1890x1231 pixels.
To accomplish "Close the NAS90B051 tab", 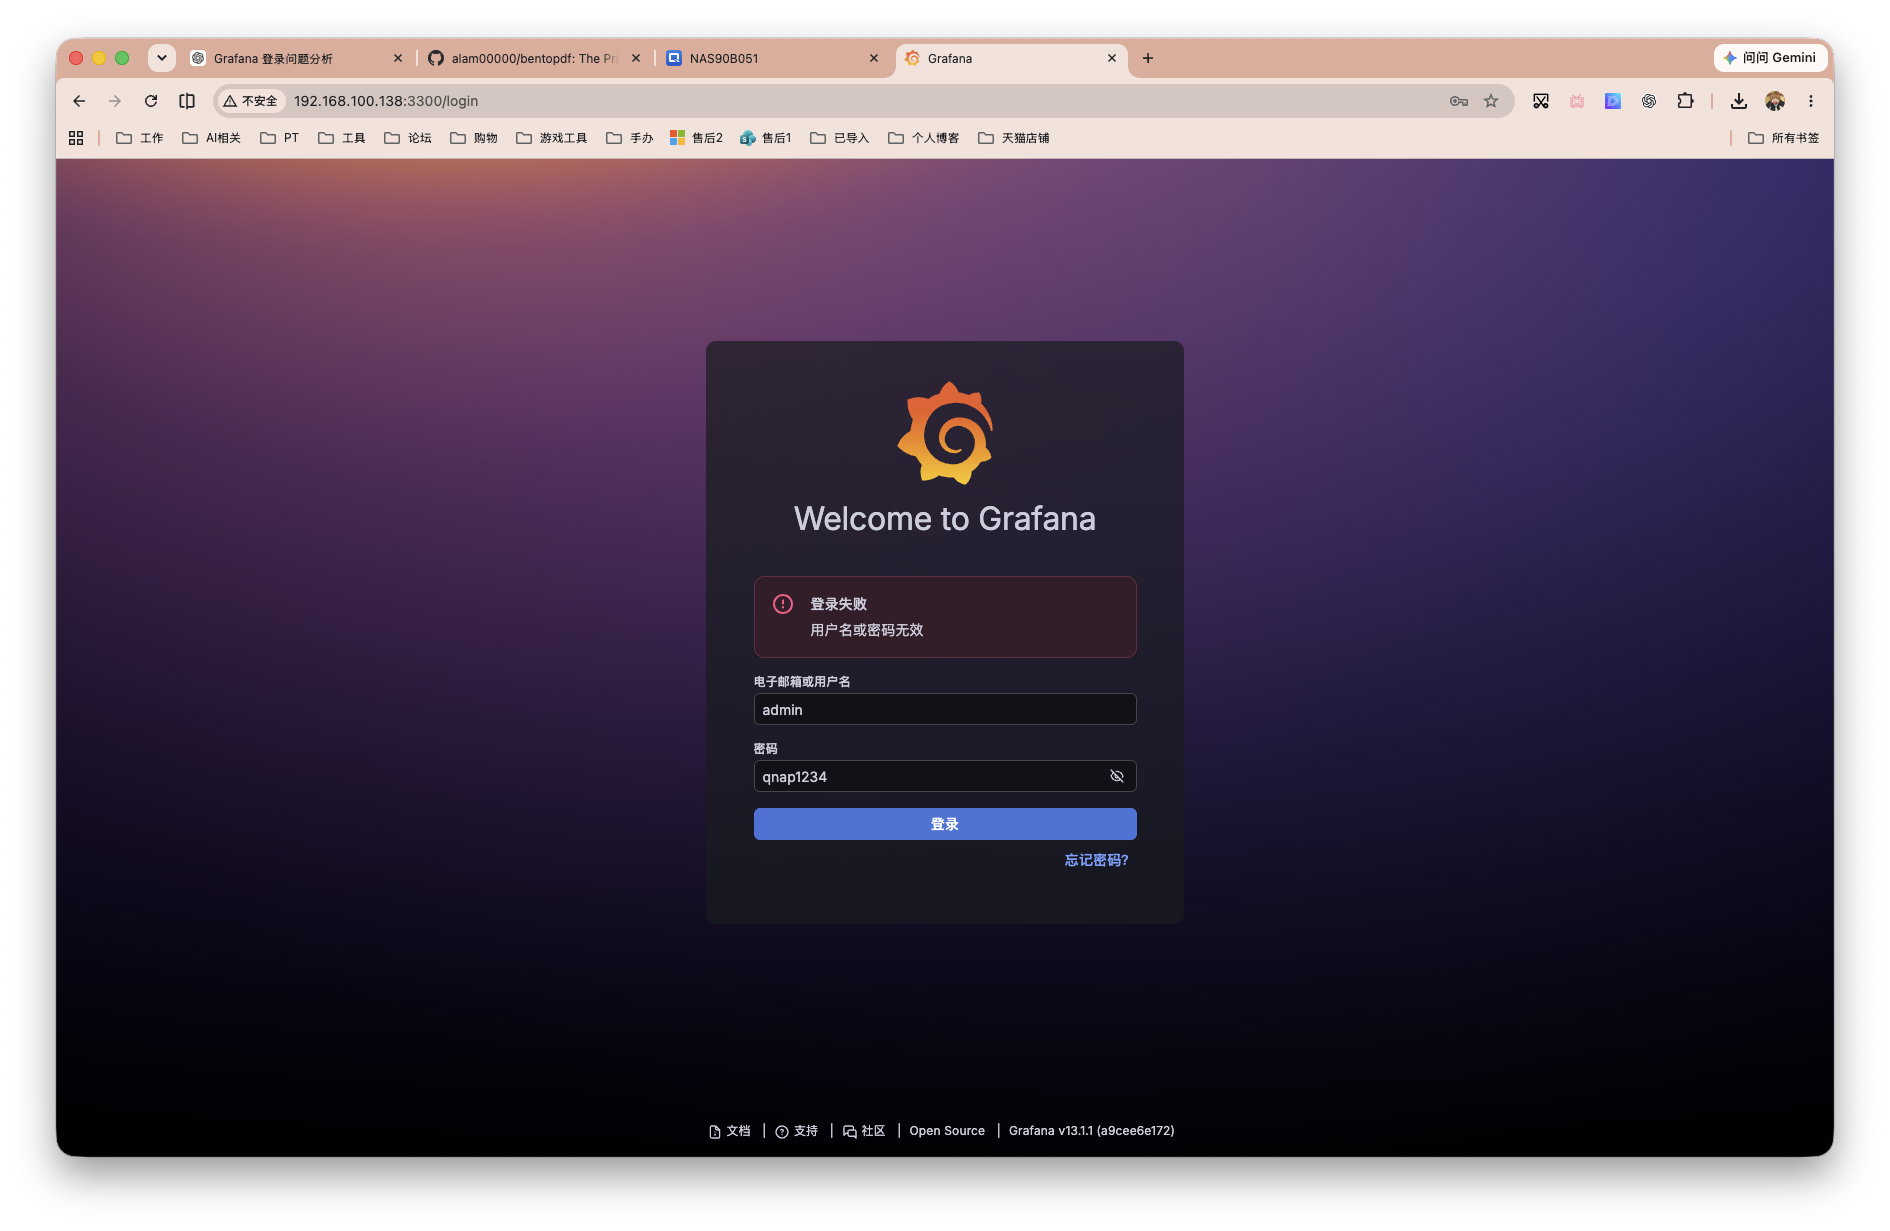I will (x=874, y=59).
